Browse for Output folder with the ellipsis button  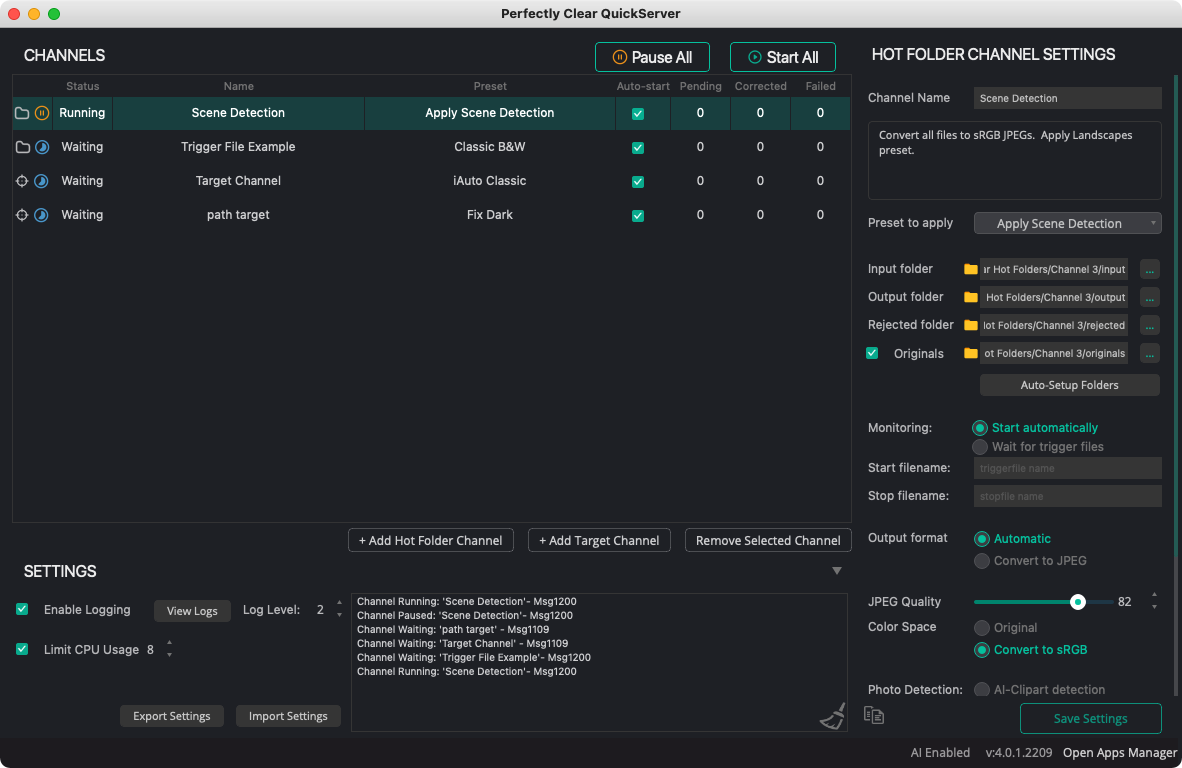(x=1150, y=297)
